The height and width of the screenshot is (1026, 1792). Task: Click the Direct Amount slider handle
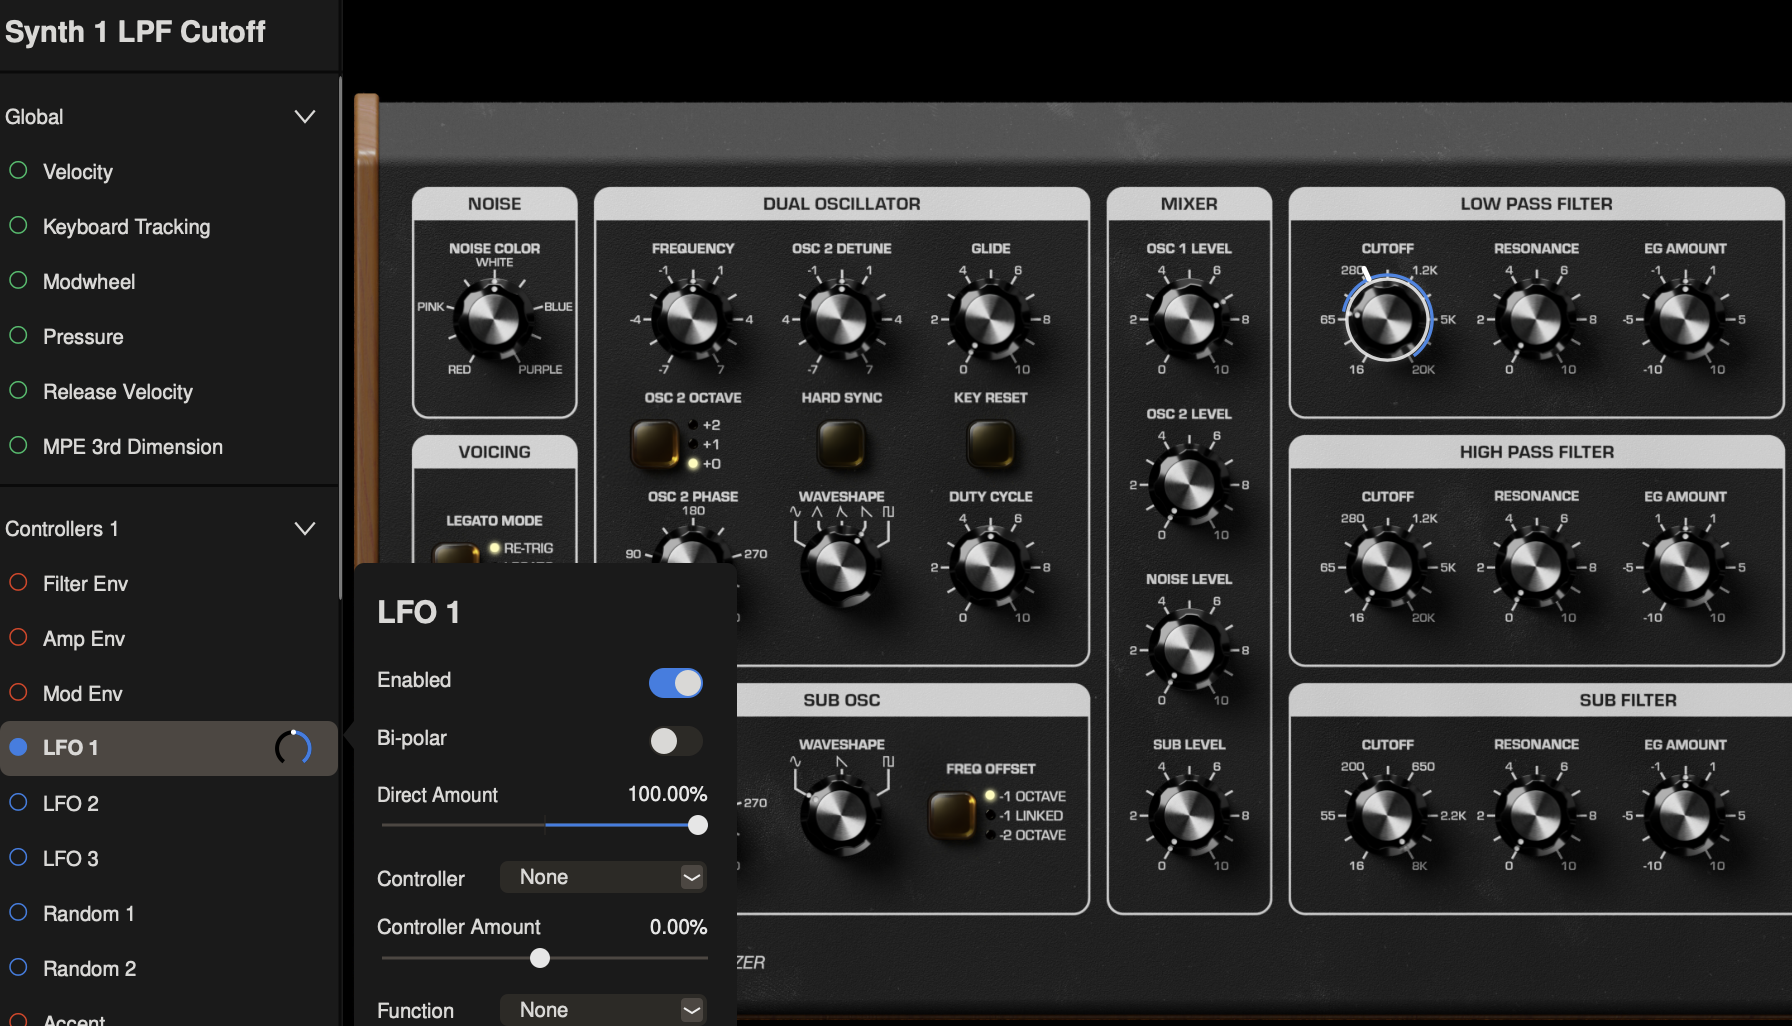pyautogui.click(x=698, y=825)
